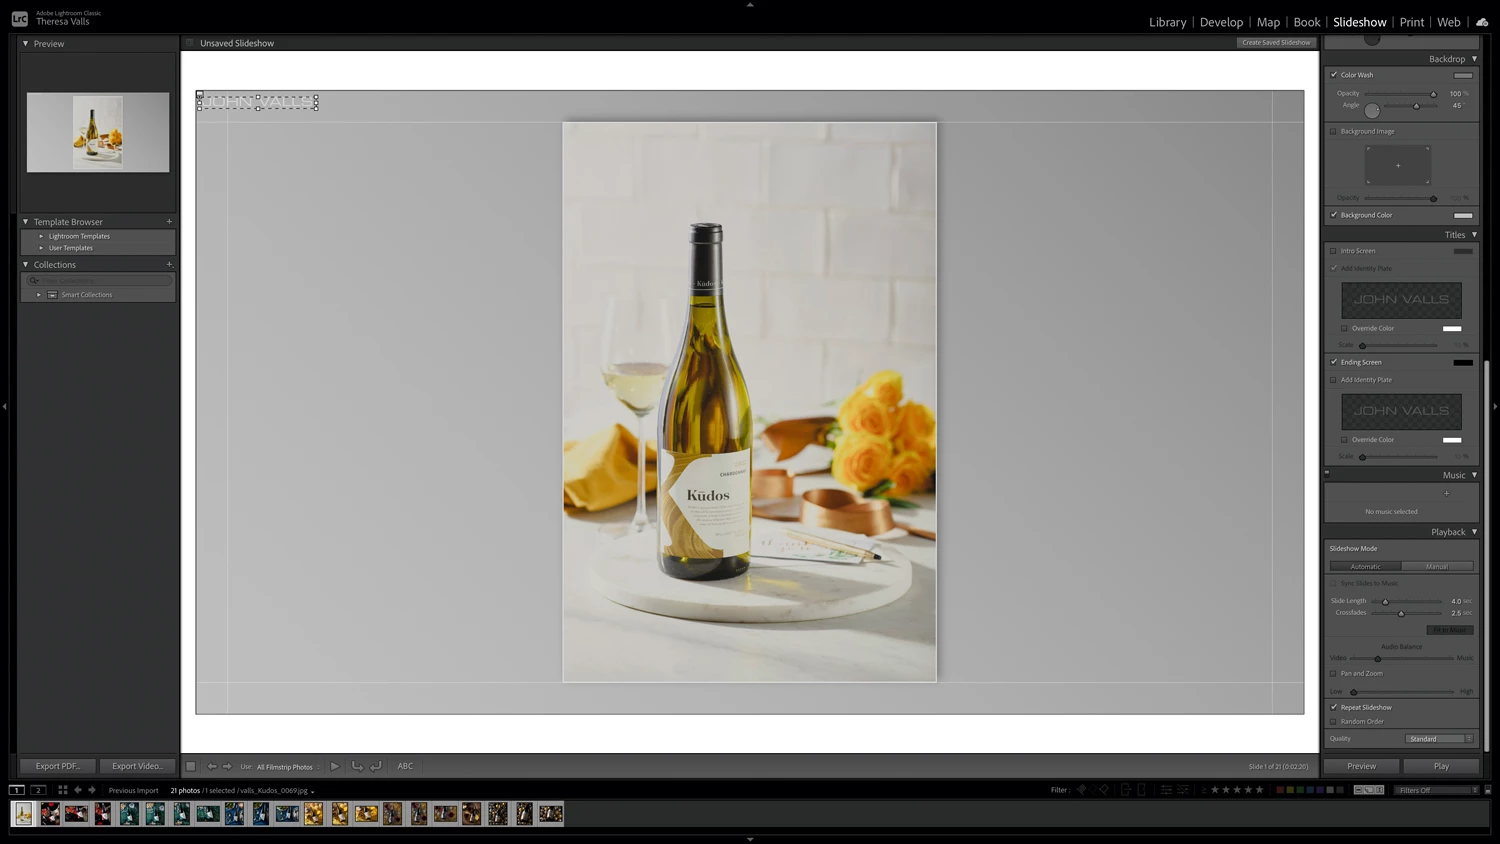Enable Intro Screen checkbox

point(1334,251)
